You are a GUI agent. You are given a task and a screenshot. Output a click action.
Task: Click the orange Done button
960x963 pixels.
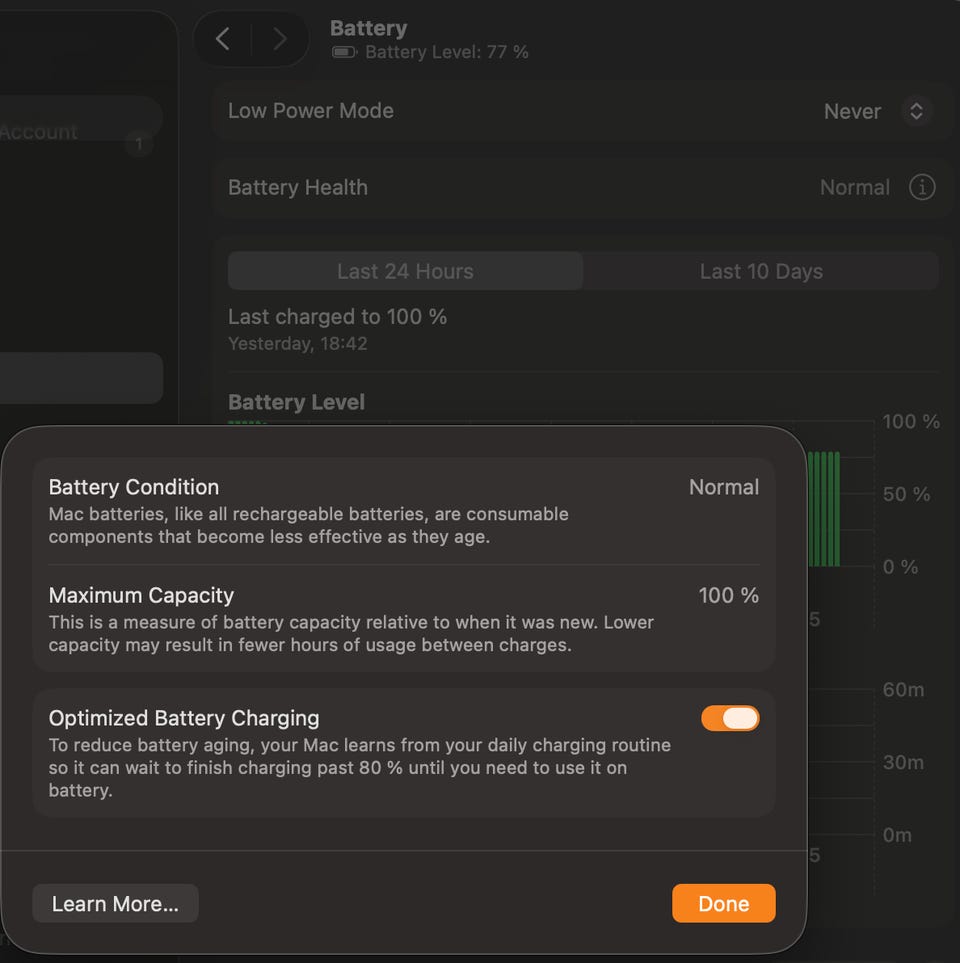coord(724,903)
